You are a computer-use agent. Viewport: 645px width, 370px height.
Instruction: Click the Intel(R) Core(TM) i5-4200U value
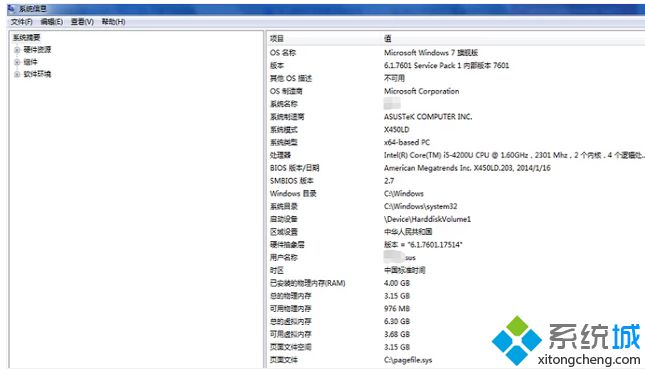coord(514,155)
